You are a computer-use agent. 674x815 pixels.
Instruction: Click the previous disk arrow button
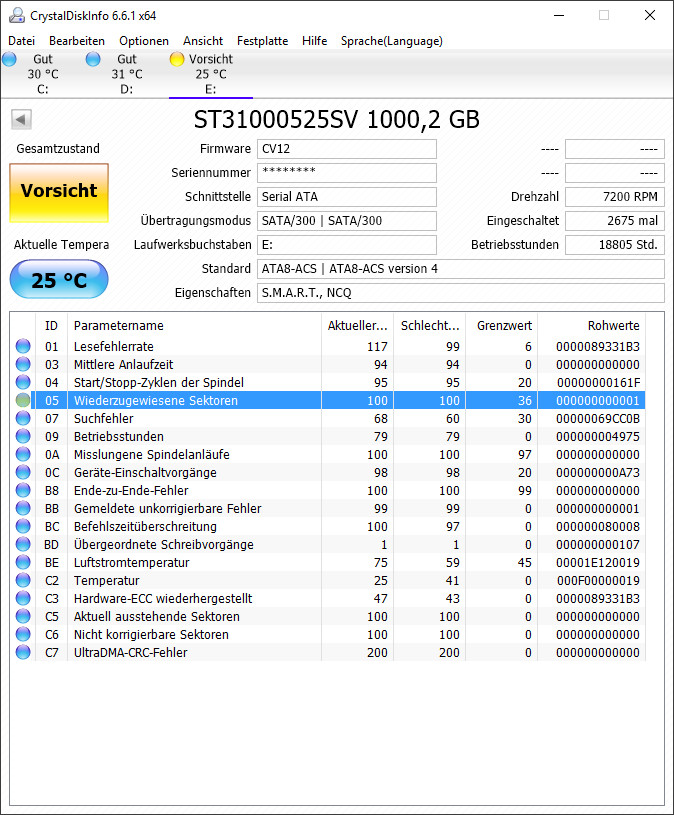pos(21,120)
